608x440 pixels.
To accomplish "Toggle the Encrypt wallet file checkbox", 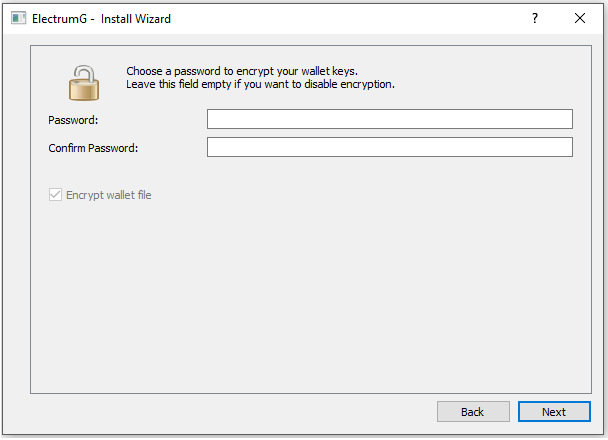I will pos(55,195).
